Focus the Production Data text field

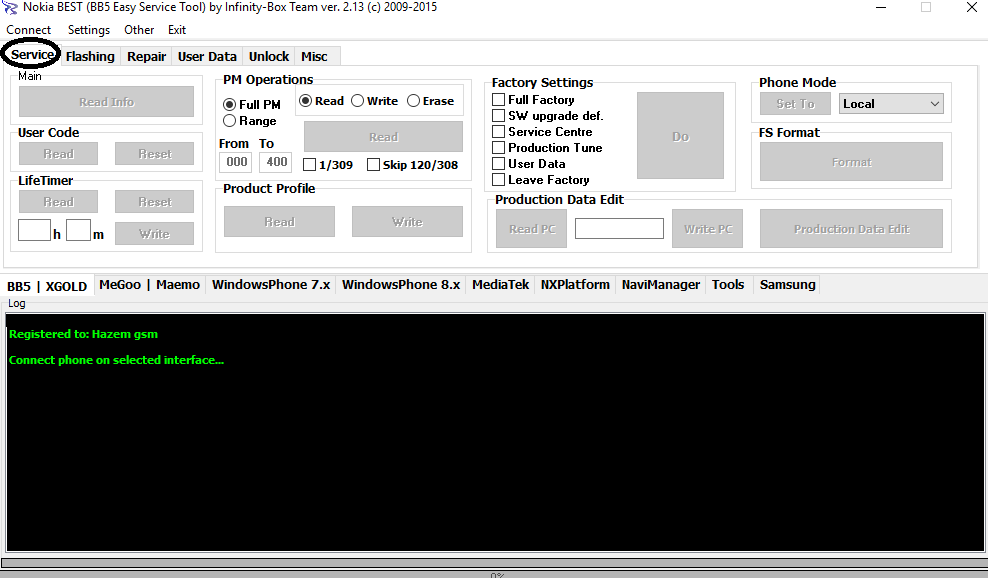click(x=619, y=228)
